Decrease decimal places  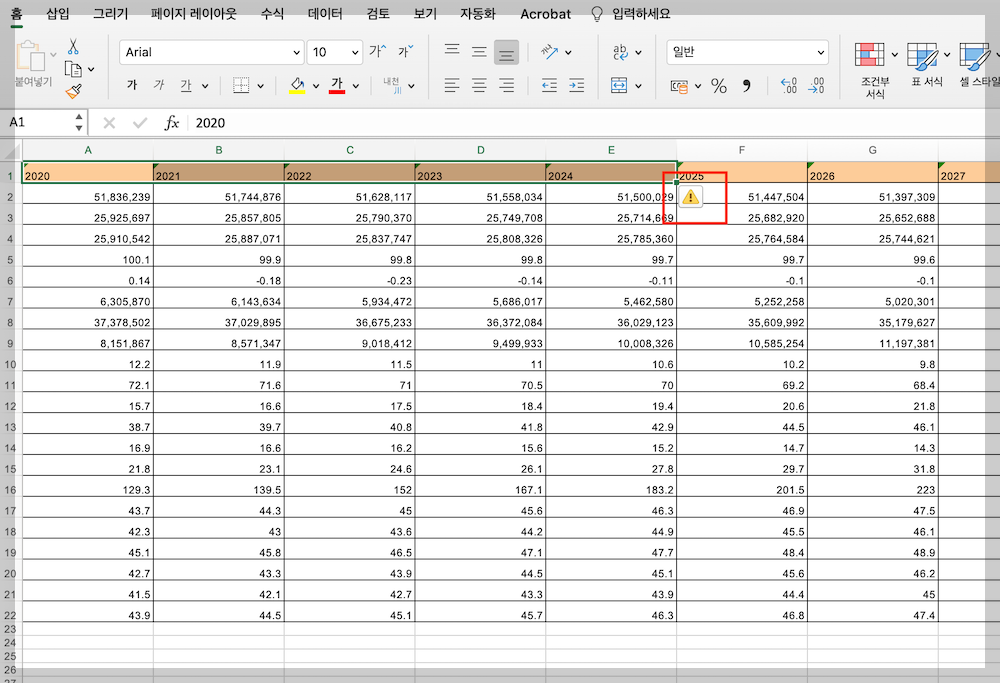pyautogui.click(x=816, y=85)
